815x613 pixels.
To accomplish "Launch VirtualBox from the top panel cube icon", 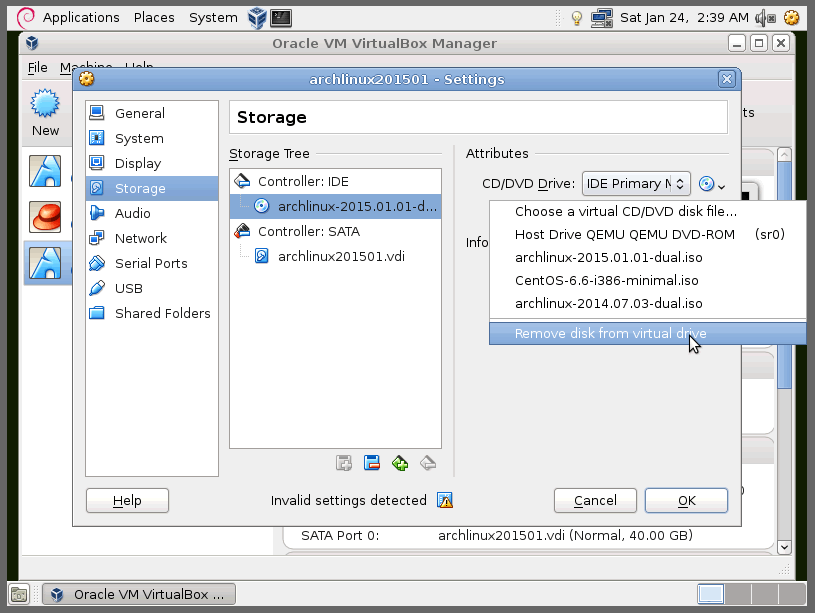I will point(257,18).
